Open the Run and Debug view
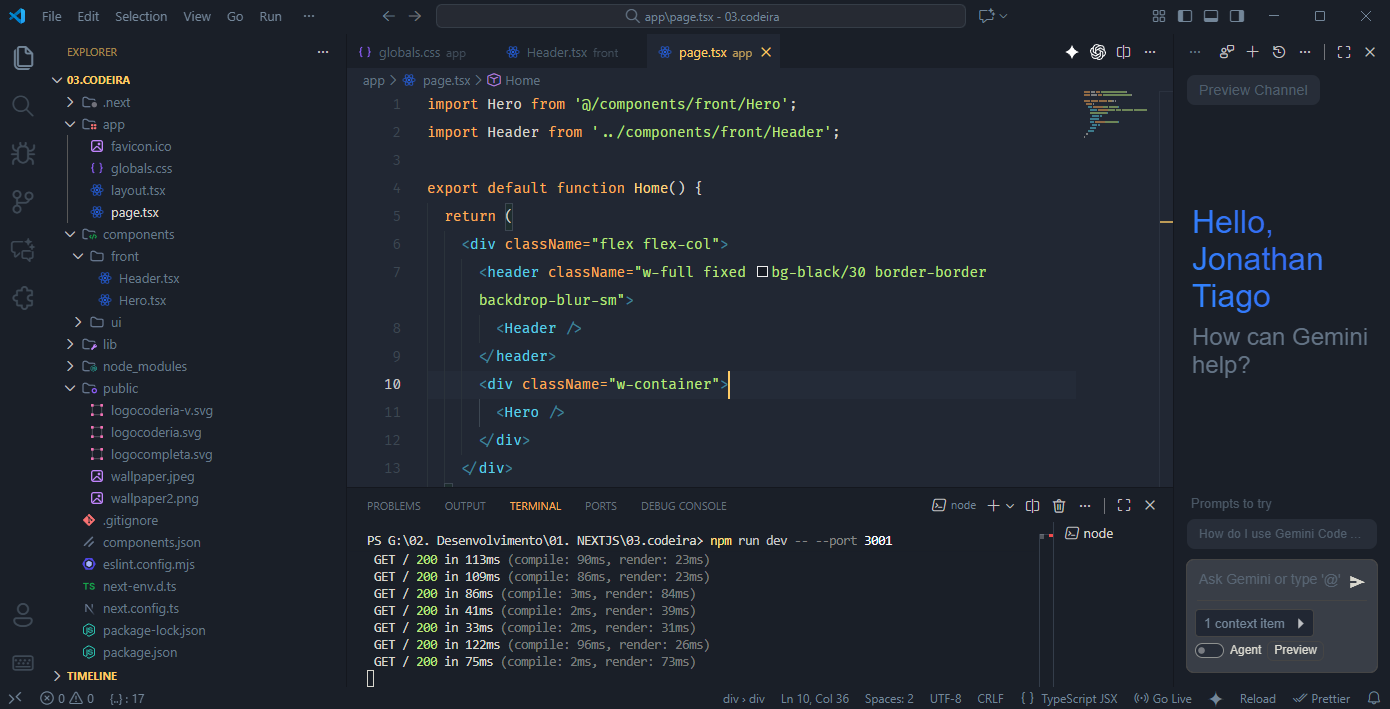The height and width of the screenshot is (709, 1390). (x=23, y=153)
